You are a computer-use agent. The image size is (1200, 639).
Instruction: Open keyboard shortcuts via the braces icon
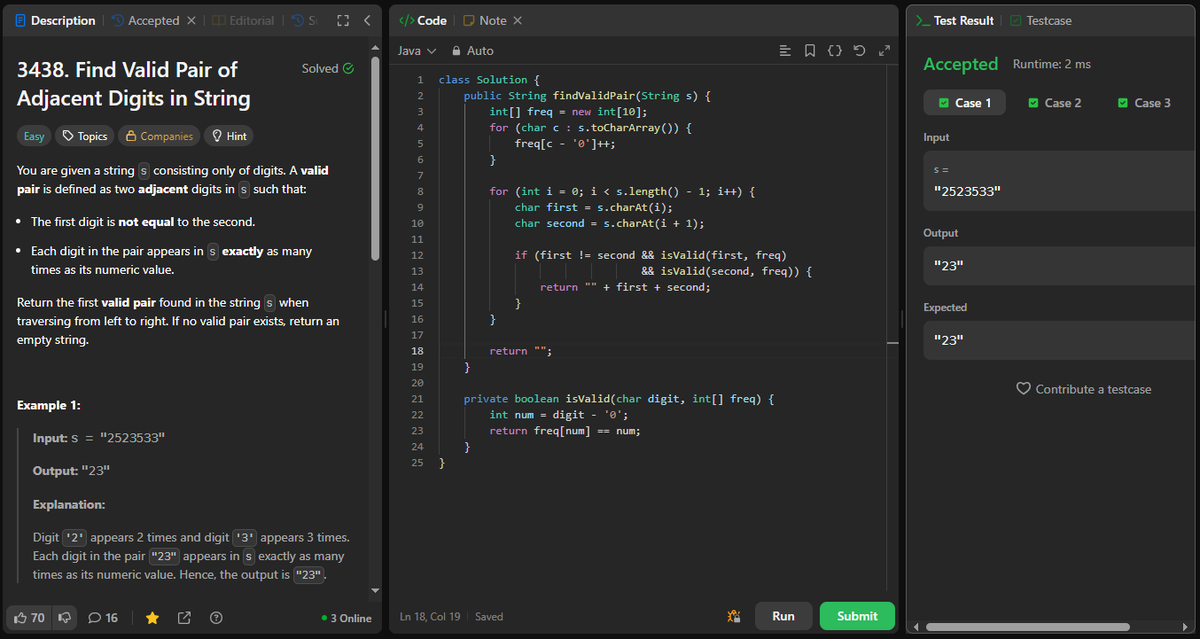click(835, 50)
